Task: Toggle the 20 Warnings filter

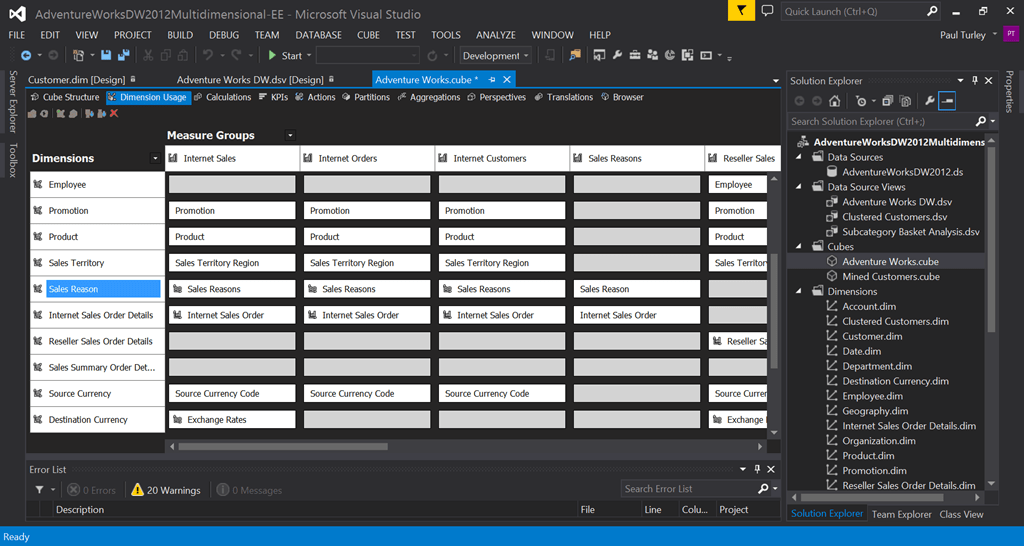Action: [166, 490]
